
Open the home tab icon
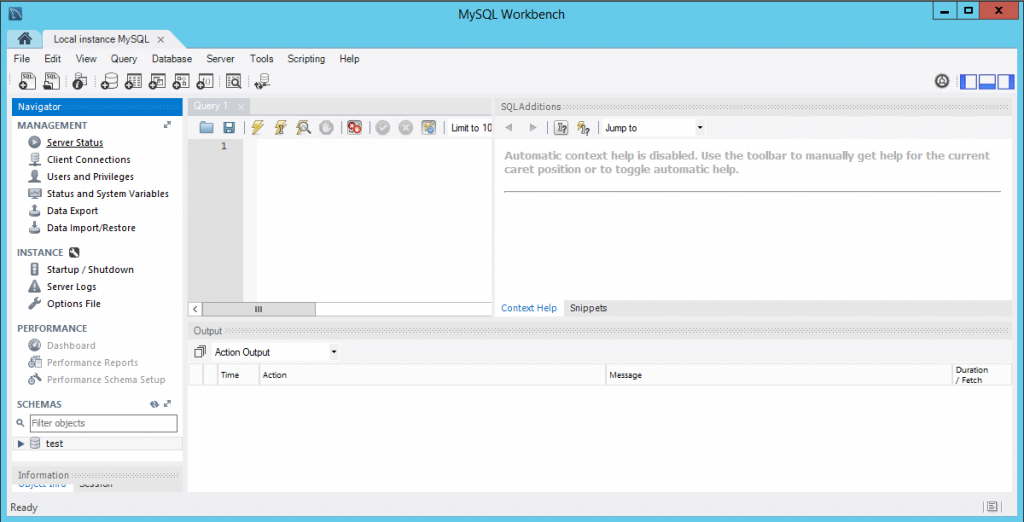[24, 39]
